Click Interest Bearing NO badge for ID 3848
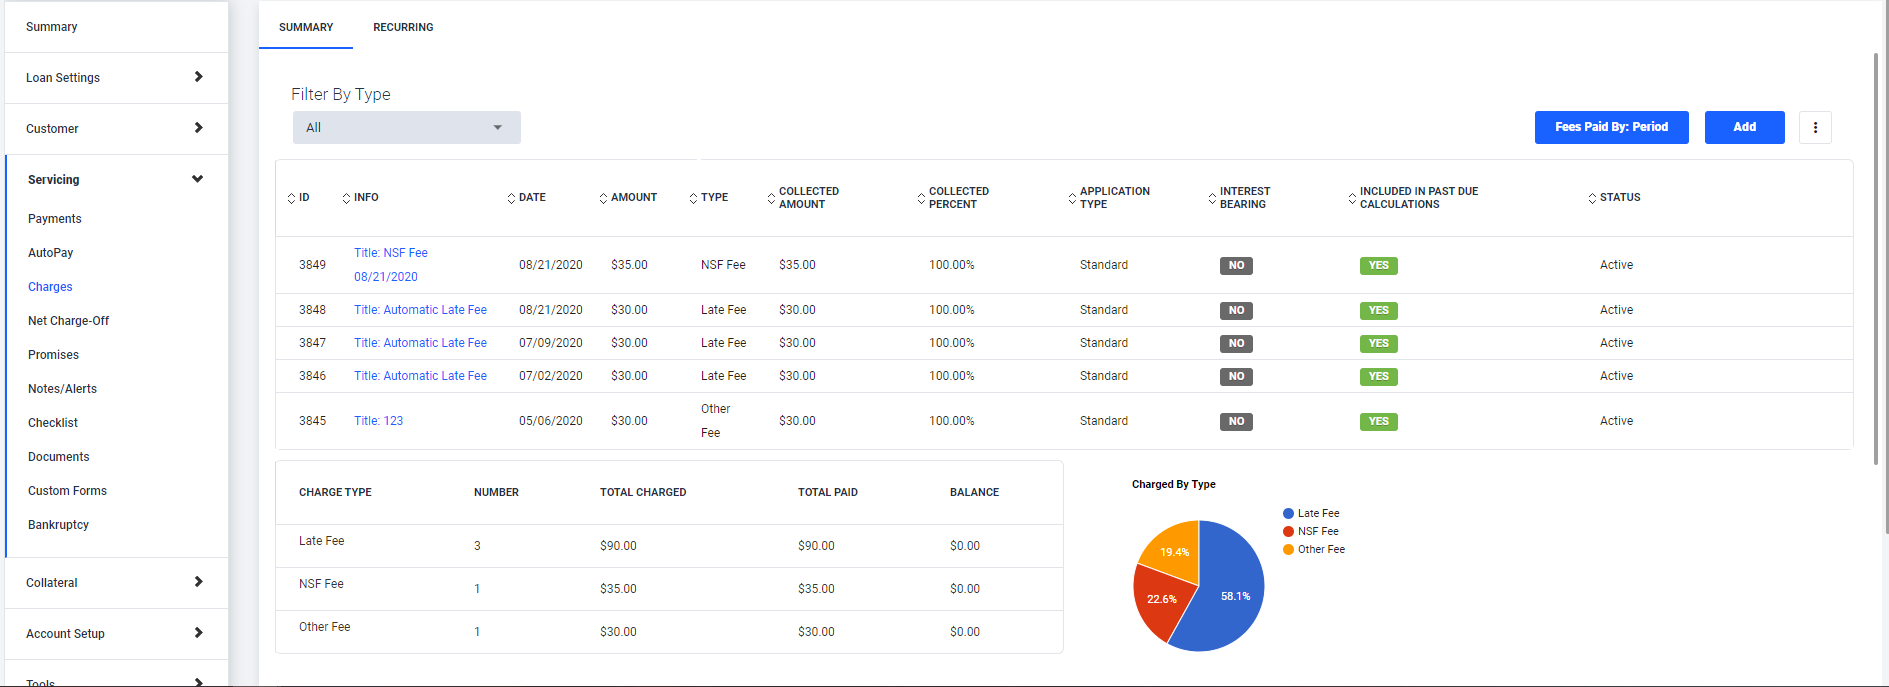Viewport: 1889px width, 687px height. click(x=1236, y=311)
